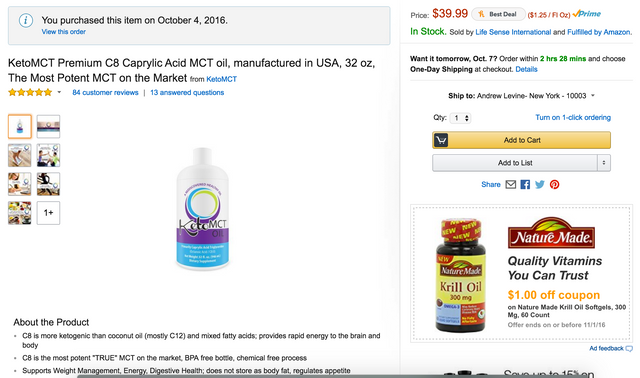Viewport: 640px width, 378px height.
Task: Click the cart icon on Add to Cart
Action: (441, 140)
